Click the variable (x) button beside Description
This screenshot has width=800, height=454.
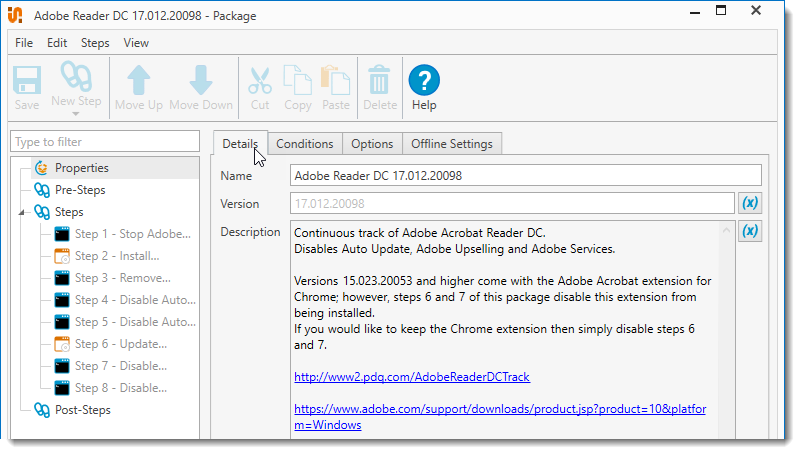click(750, 232)
